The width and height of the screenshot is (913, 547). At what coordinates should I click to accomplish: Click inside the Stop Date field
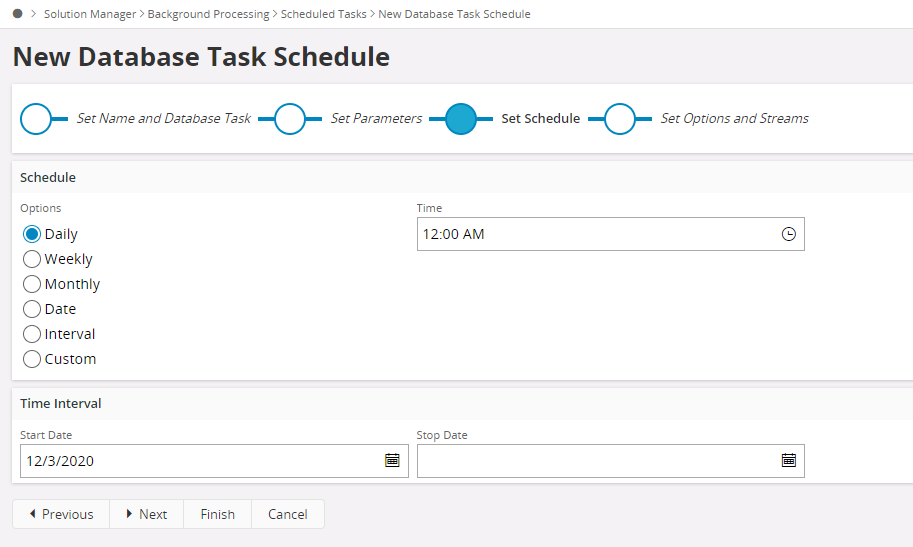pos(596,461)
